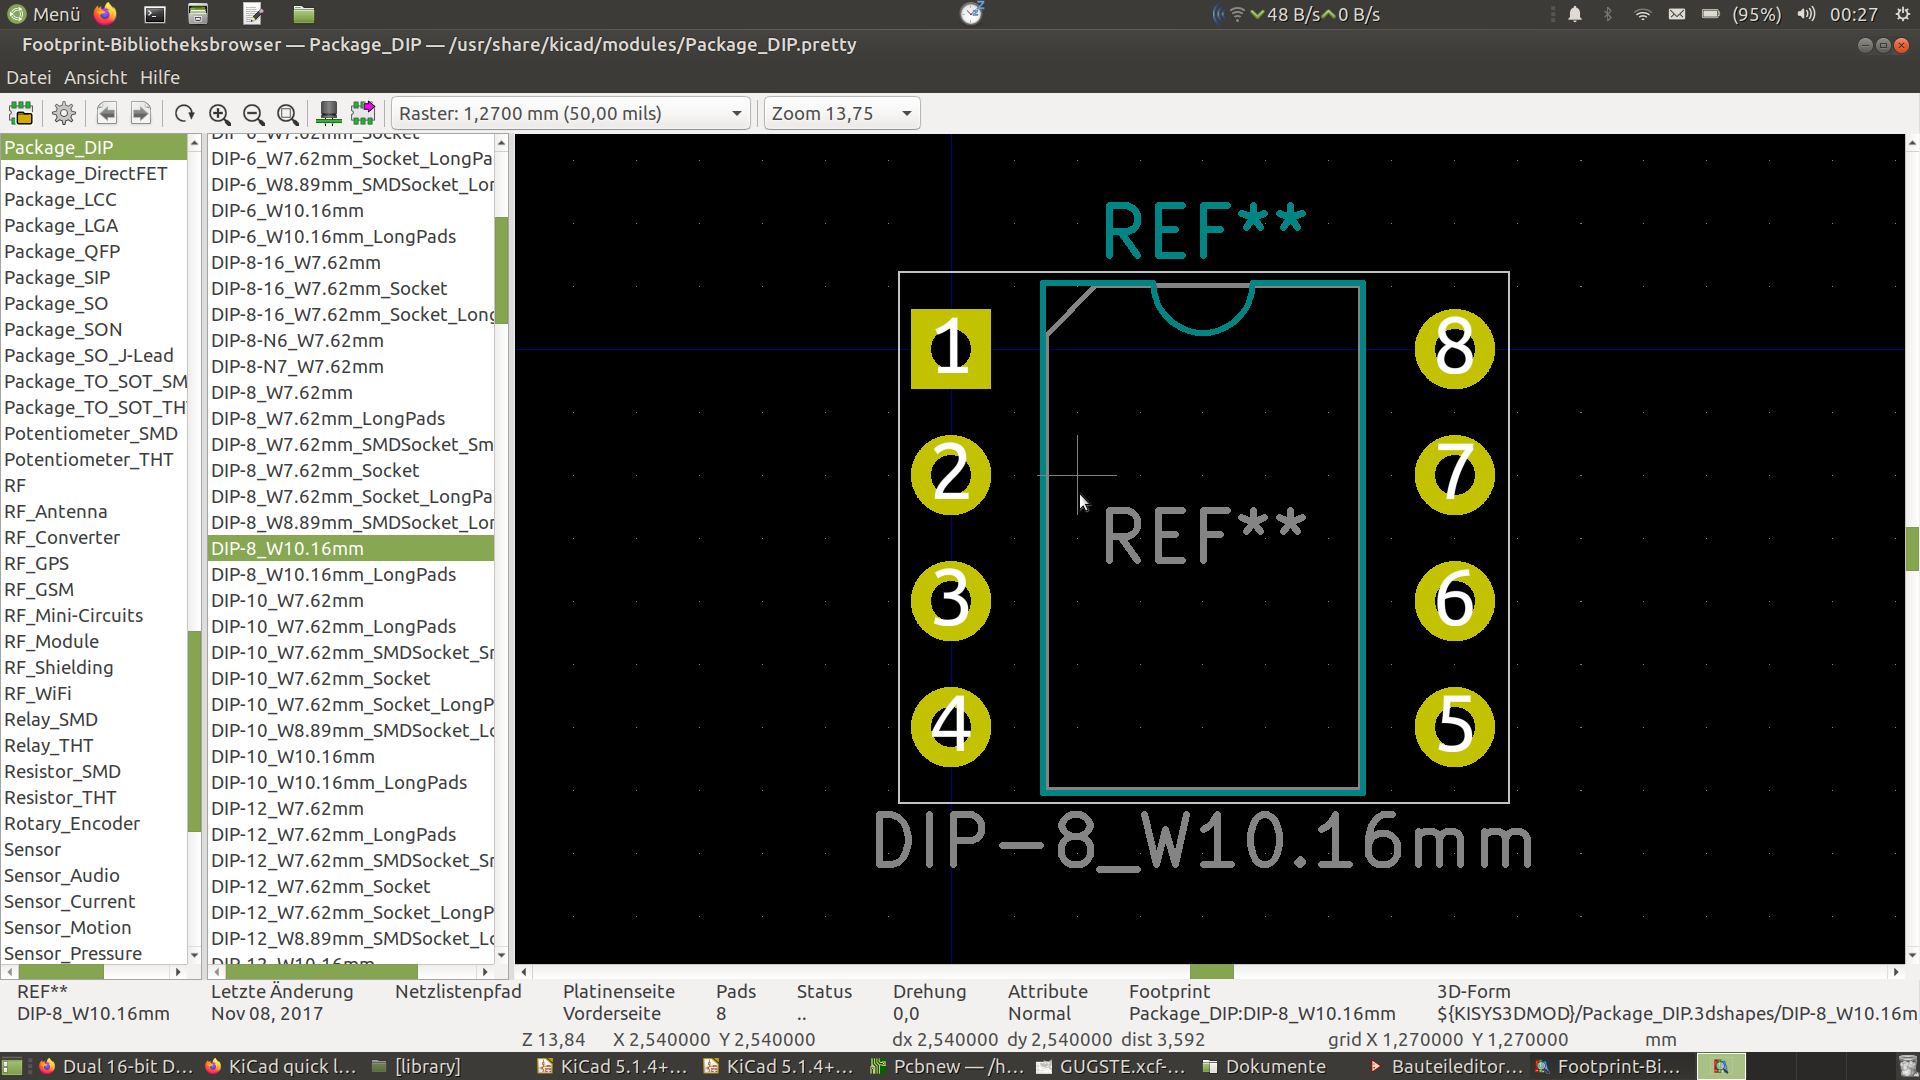The image size is (1920, 1080).
Task: Click footprint list vertical scrollbar thumb
Action: 502,270
